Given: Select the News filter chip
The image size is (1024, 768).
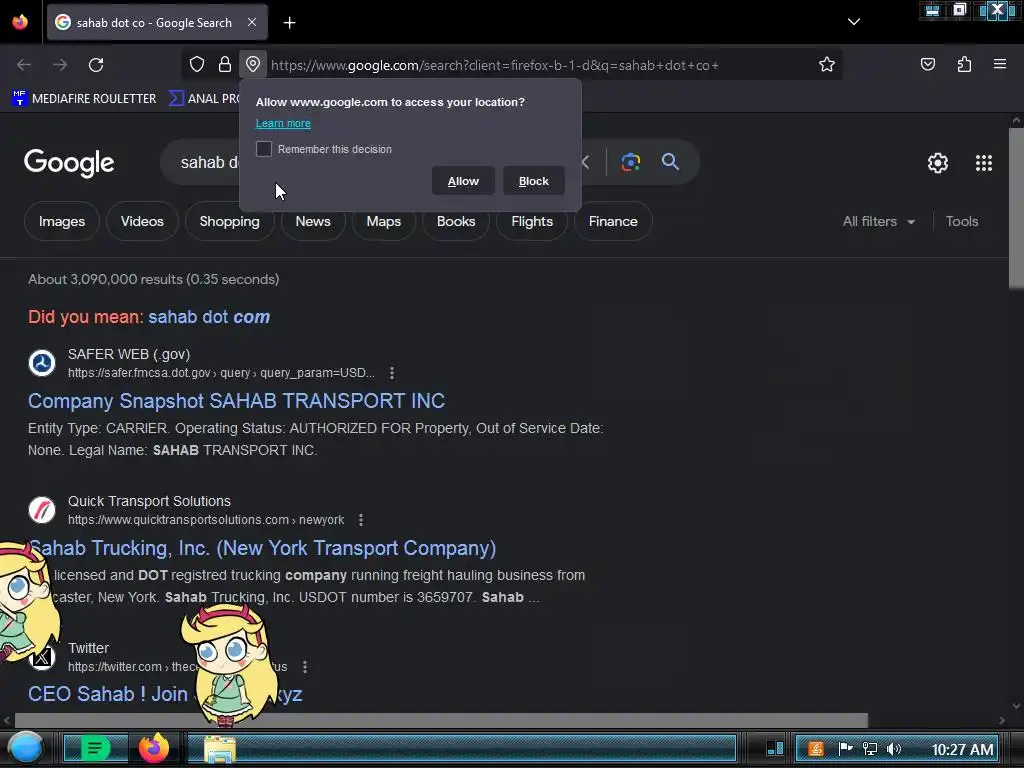Looking at the screenshot, I should coord(313,221).
